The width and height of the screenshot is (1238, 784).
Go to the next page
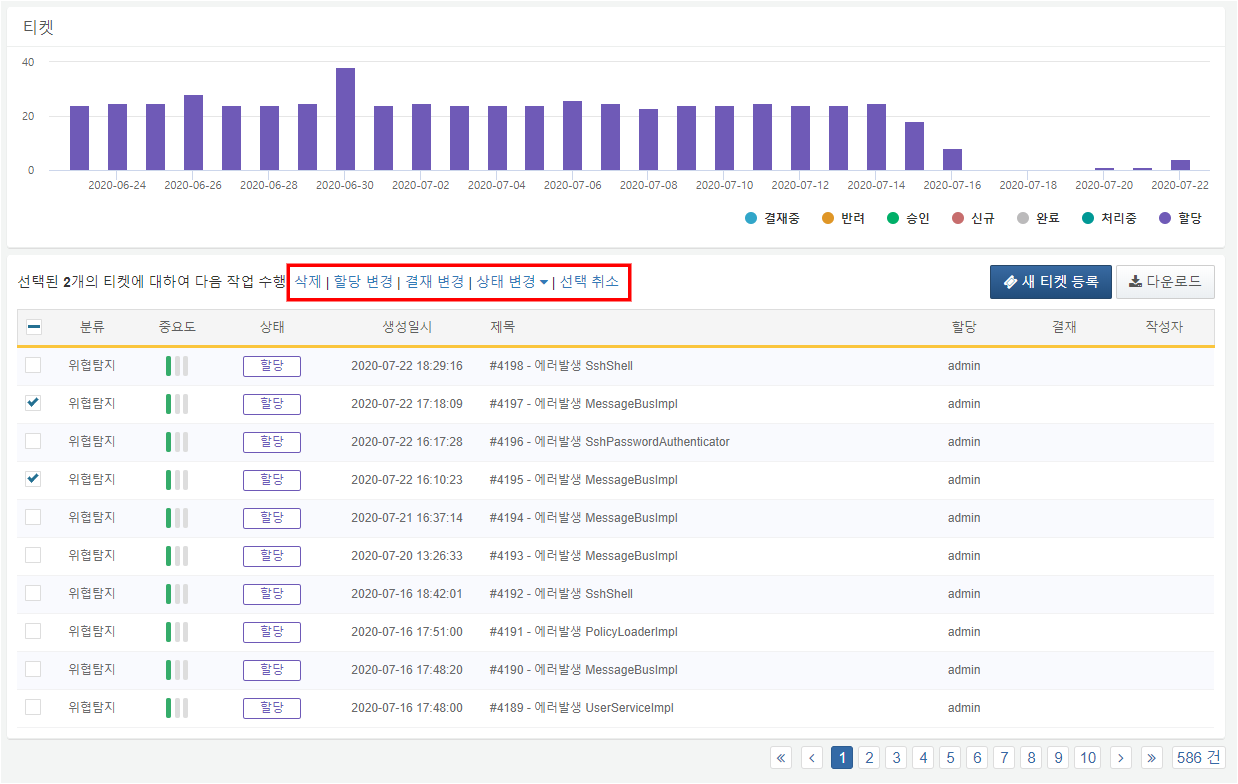point(1121,758)
